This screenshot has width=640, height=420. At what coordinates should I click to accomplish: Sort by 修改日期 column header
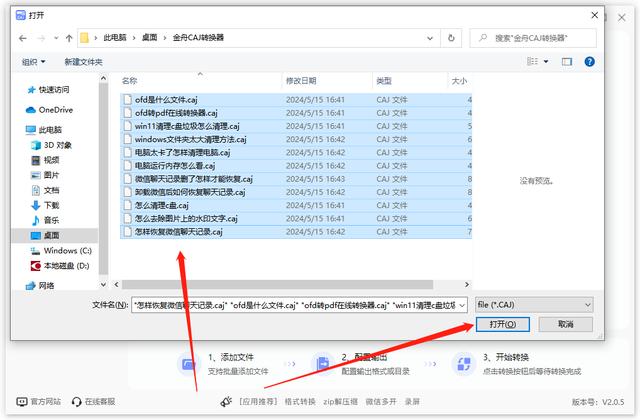coord(301,81)
